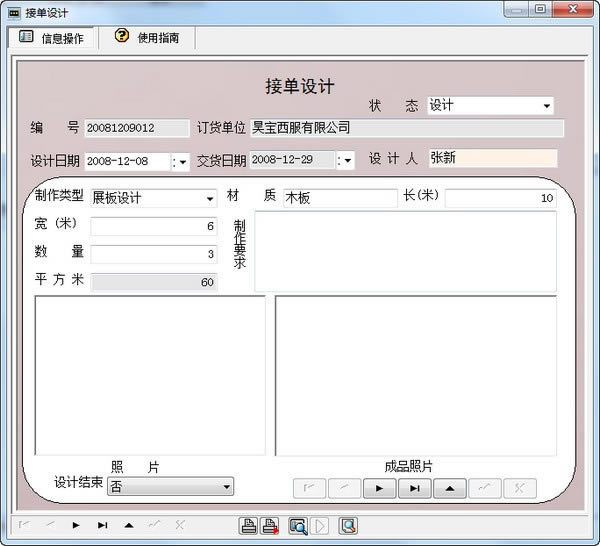Open the 设计日期 date picker arrow
This screenshot has height=546, width=600.
point(183,162)
